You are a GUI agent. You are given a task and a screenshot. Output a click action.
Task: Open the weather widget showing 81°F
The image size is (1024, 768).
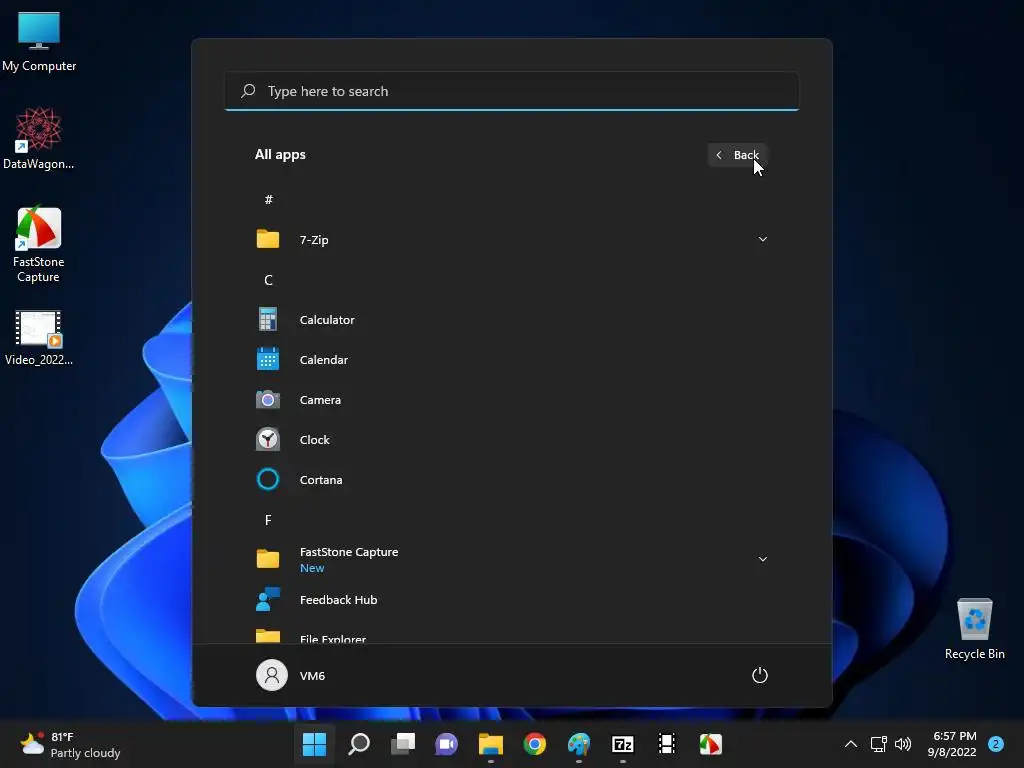tap(71, 744)
